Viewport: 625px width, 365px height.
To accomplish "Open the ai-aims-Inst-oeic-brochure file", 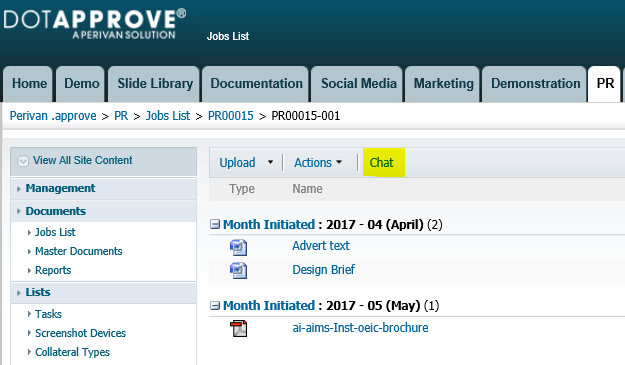I will (x=360, y=328).
